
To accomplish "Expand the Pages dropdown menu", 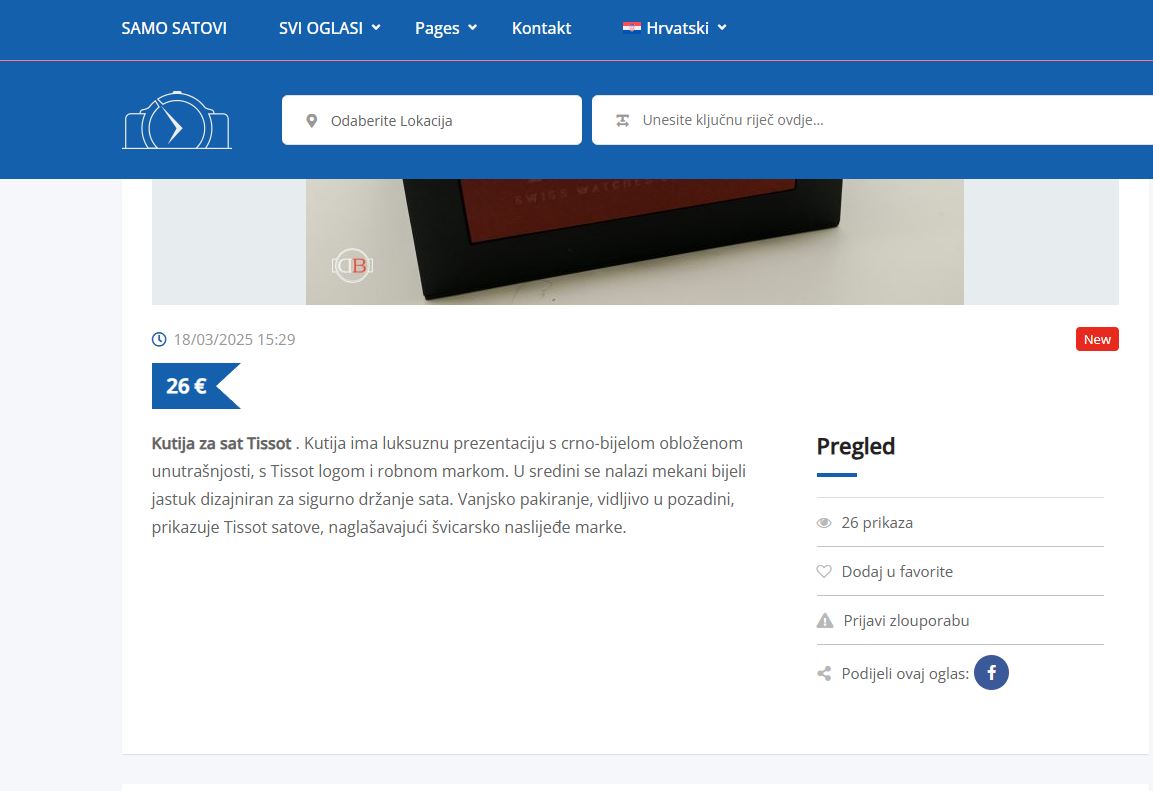I will (x=446, y=28).
